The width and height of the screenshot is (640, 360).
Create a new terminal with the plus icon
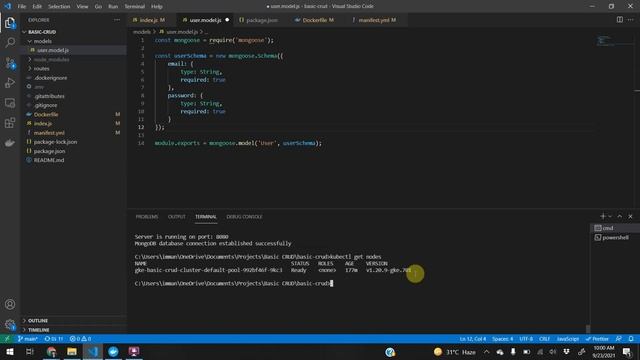pos(602,216)
